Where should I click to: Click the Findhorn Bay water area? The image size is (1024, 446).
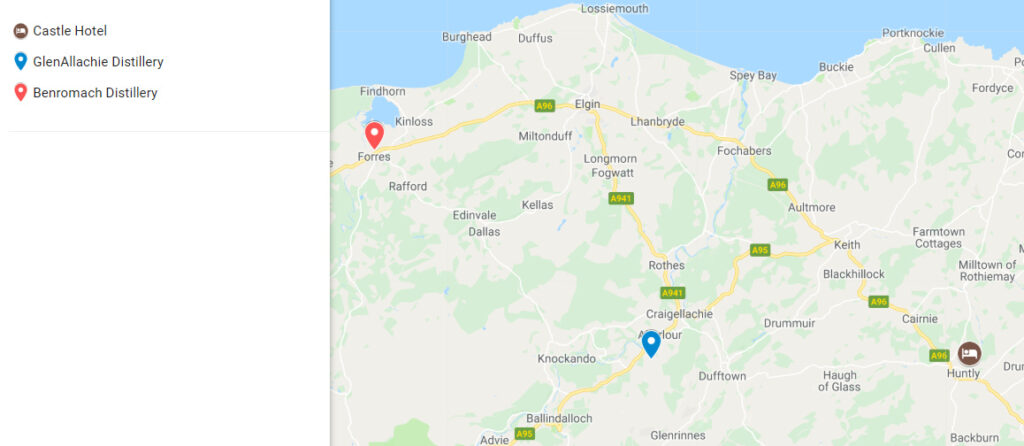[x=383, y=111]
